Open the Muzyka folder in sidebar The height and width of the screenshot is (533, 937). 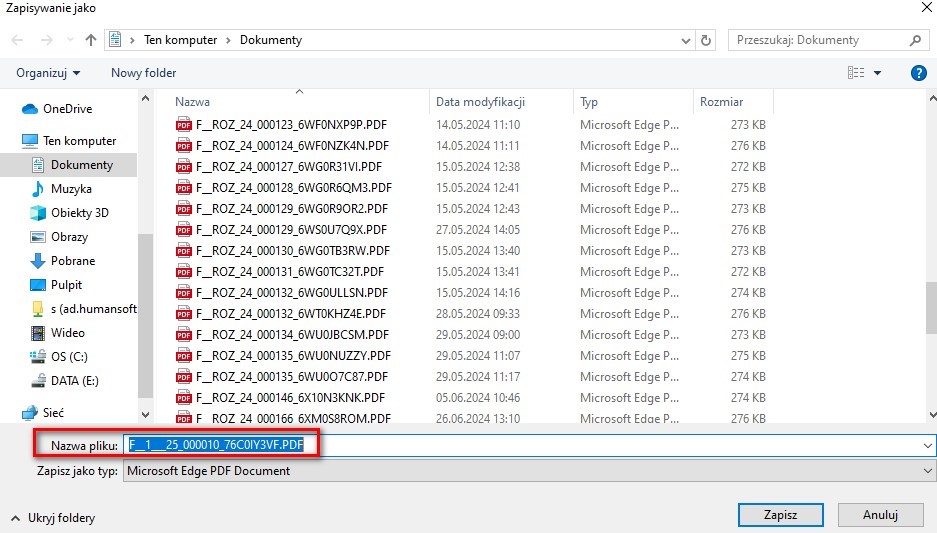tap(71, 189)
